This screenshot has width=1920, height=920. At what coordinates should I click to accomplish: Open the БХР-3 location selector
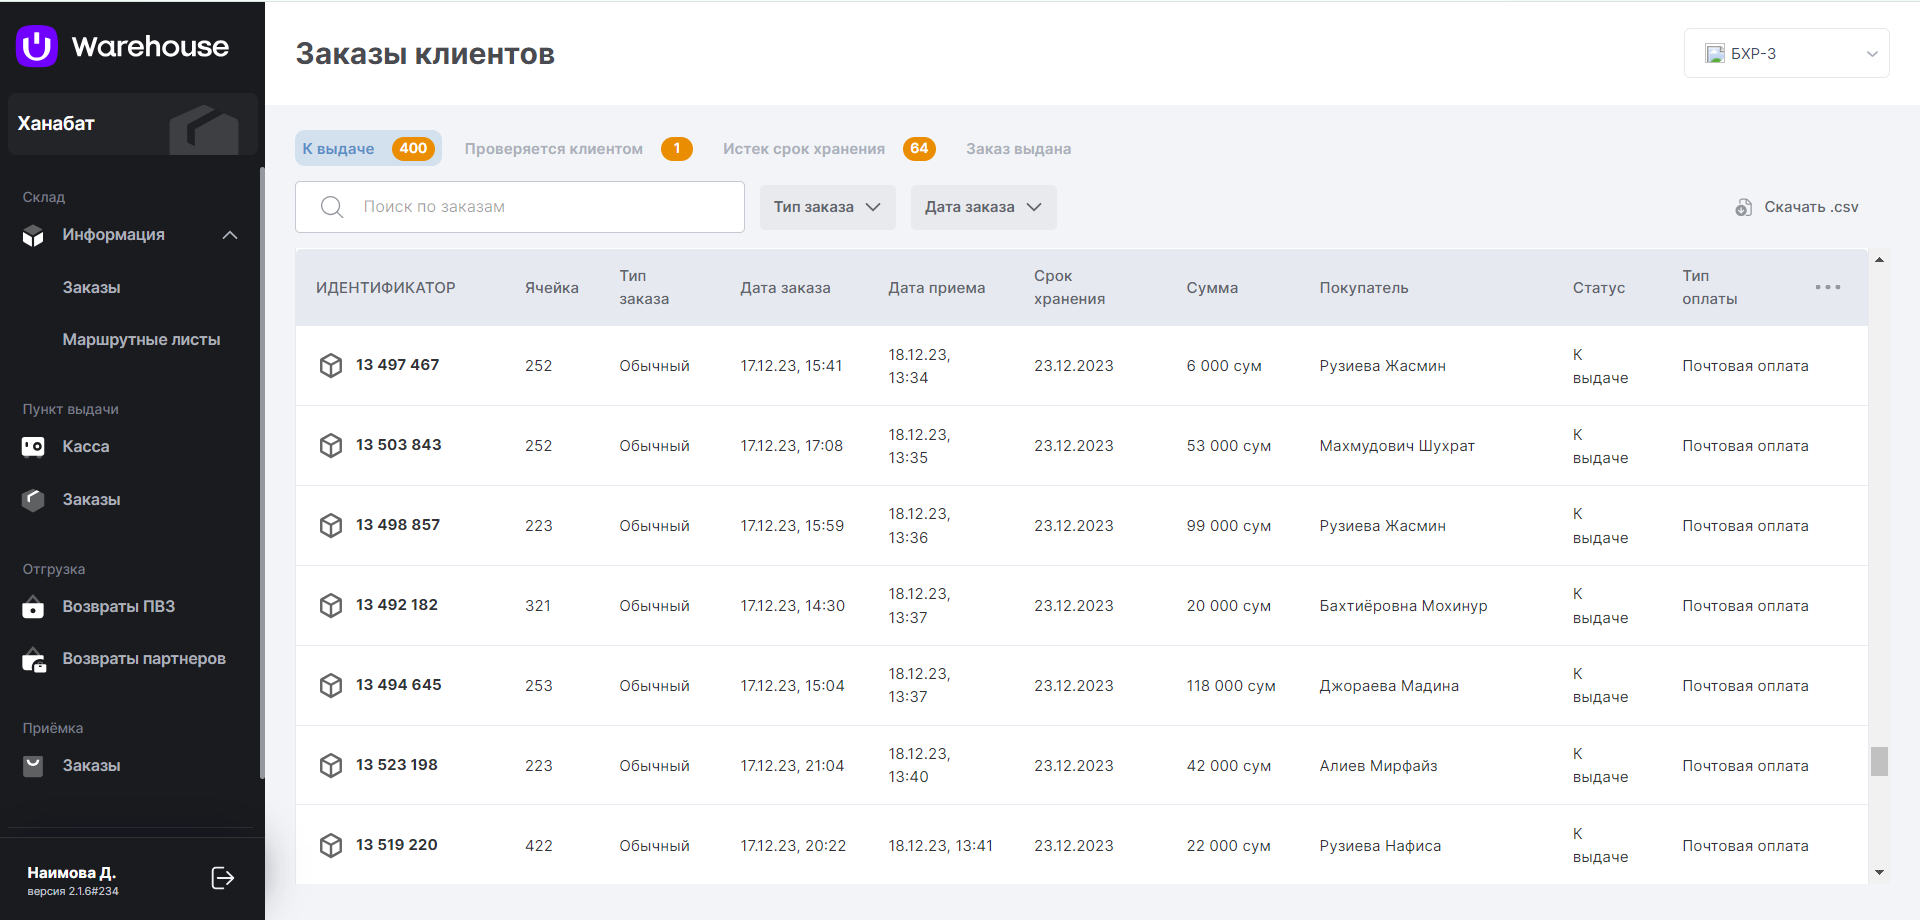pyautogui.click(x=1786, y=54)
